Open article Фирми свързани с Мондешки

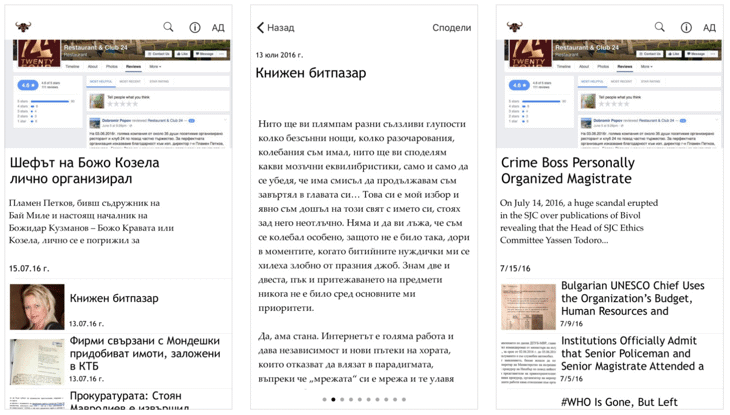145,353
